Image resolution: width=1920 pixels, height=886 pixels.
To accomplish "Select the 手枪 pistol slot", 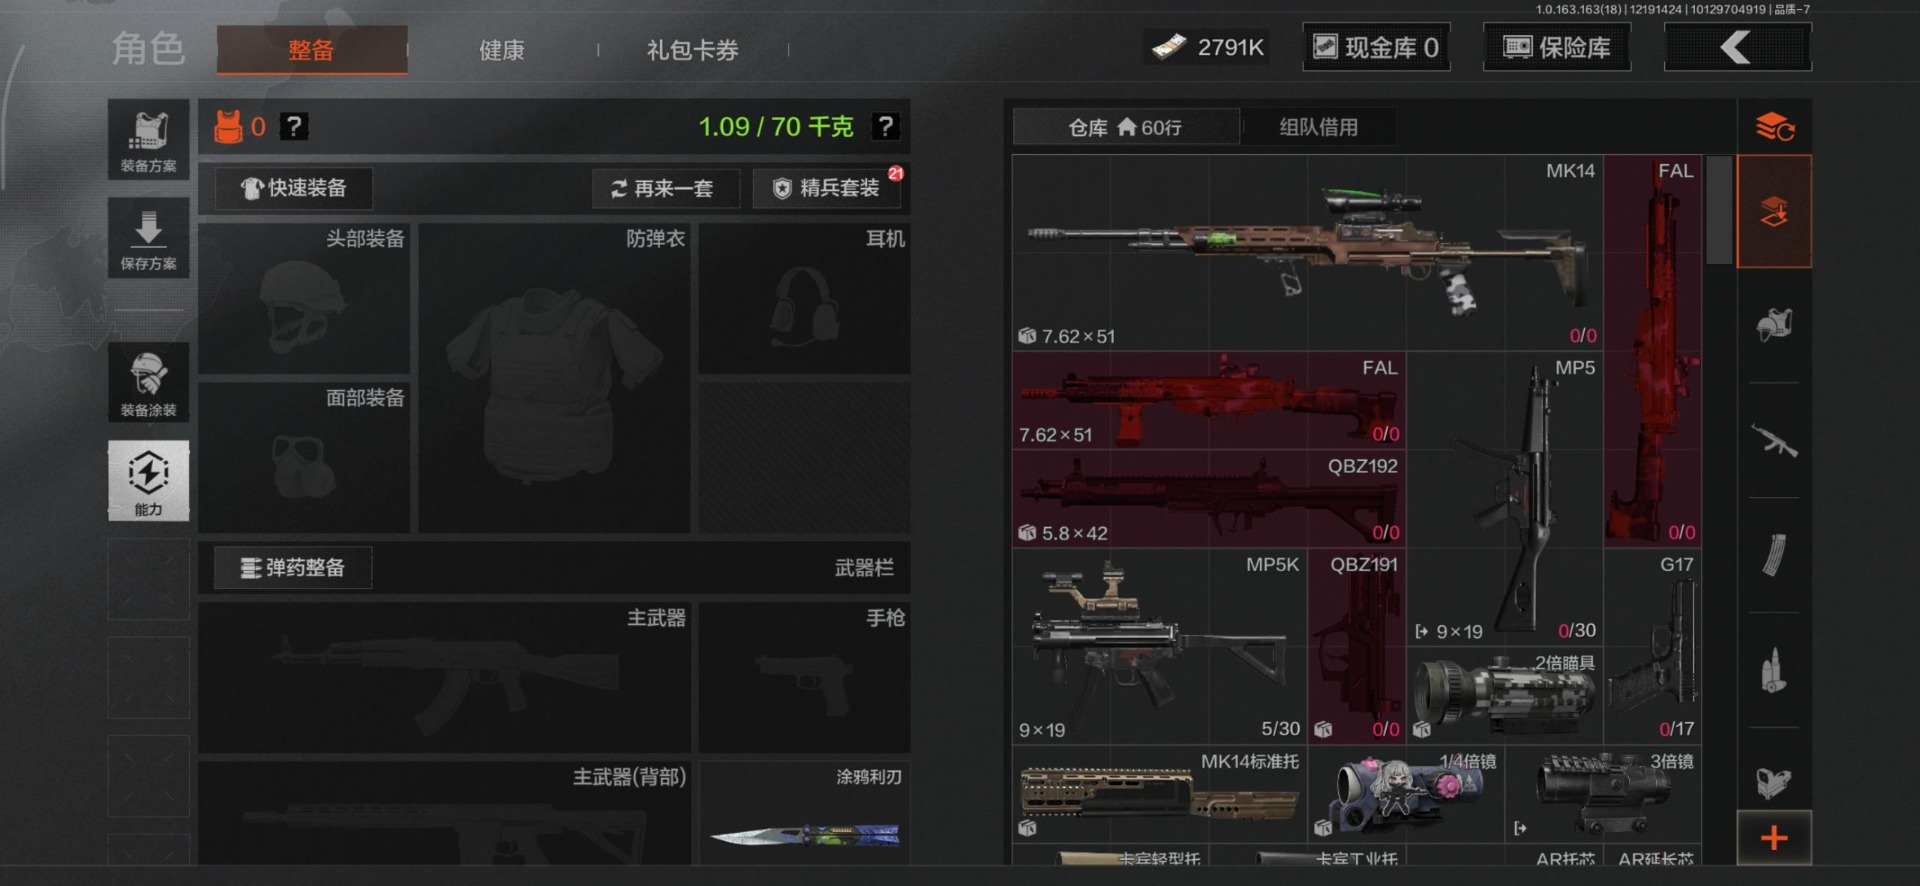I will pos(804,677).
